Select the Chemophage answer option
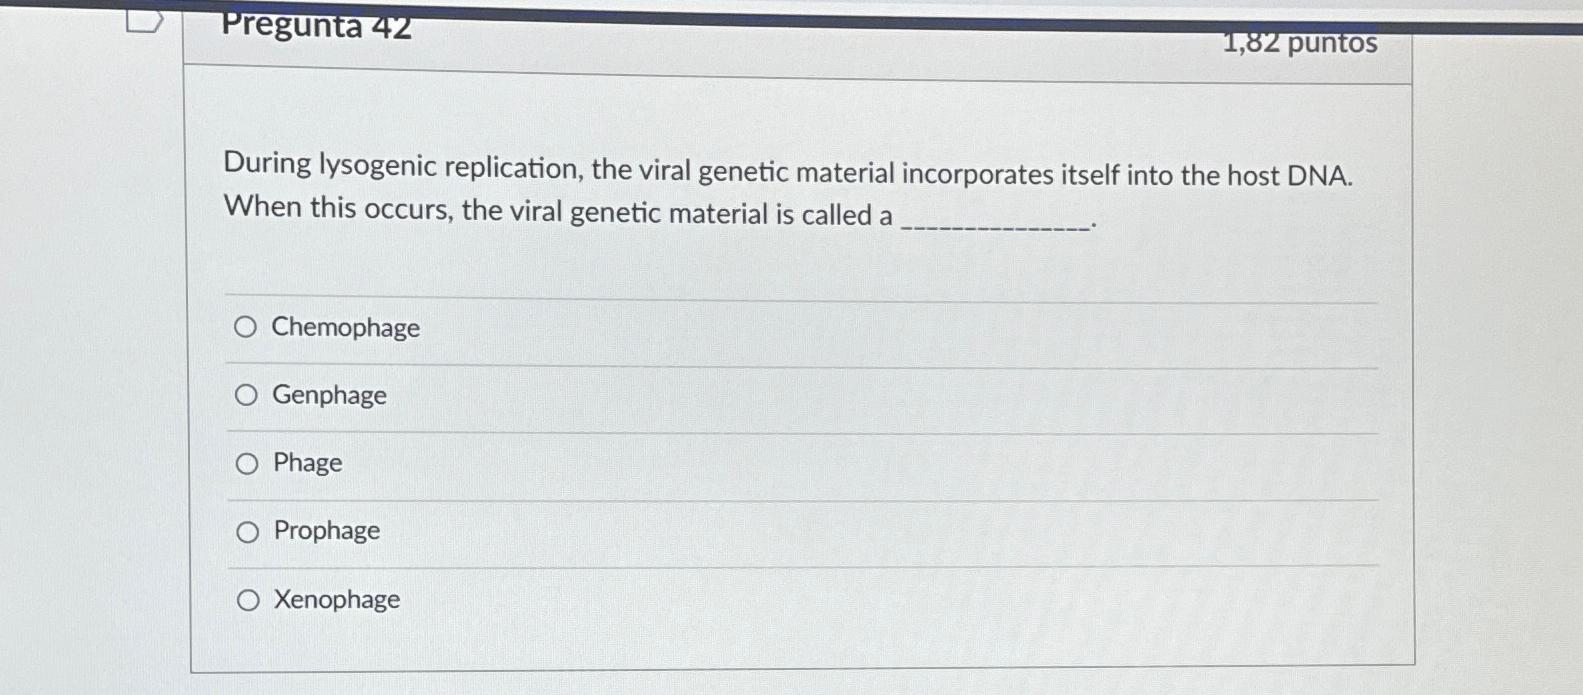Viewport: 1583px width, 695px height. click(x=246, y=325)
